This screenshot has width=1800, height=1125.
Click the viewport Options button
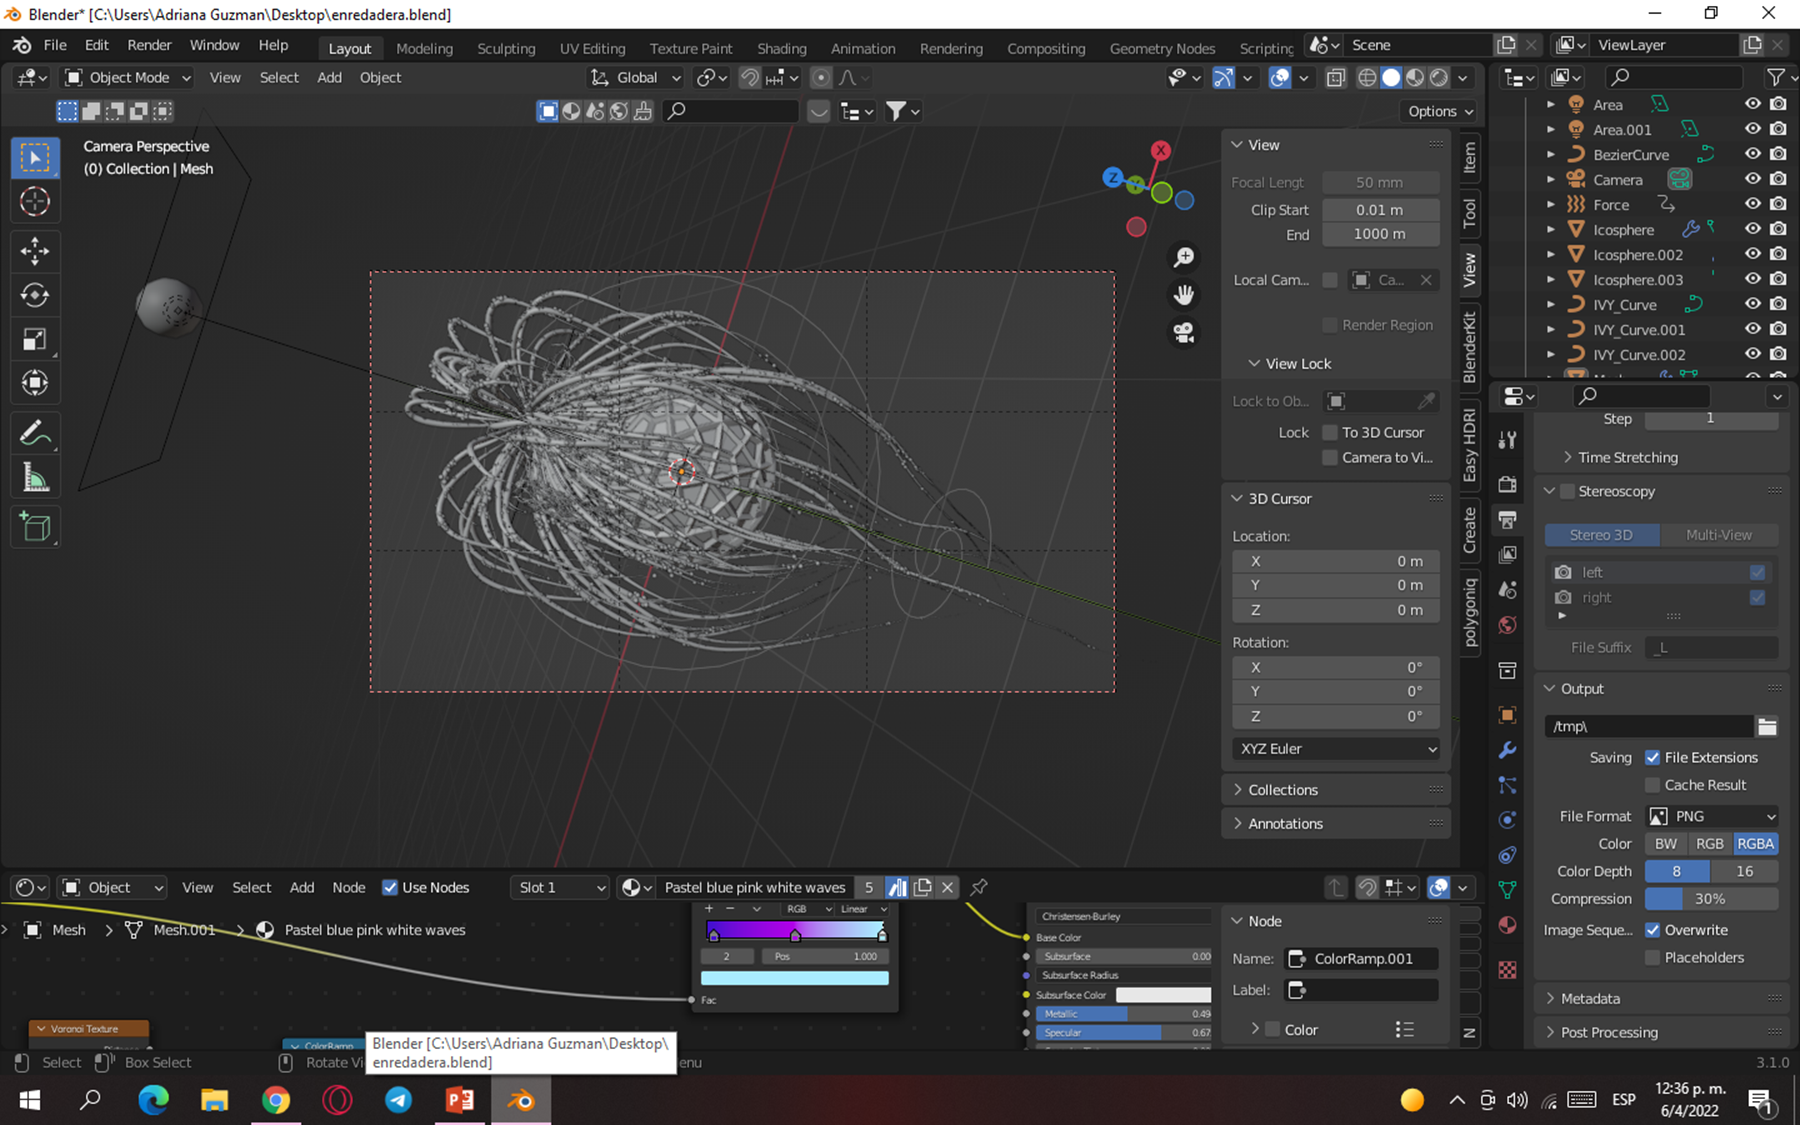(x=1441, y=111)
